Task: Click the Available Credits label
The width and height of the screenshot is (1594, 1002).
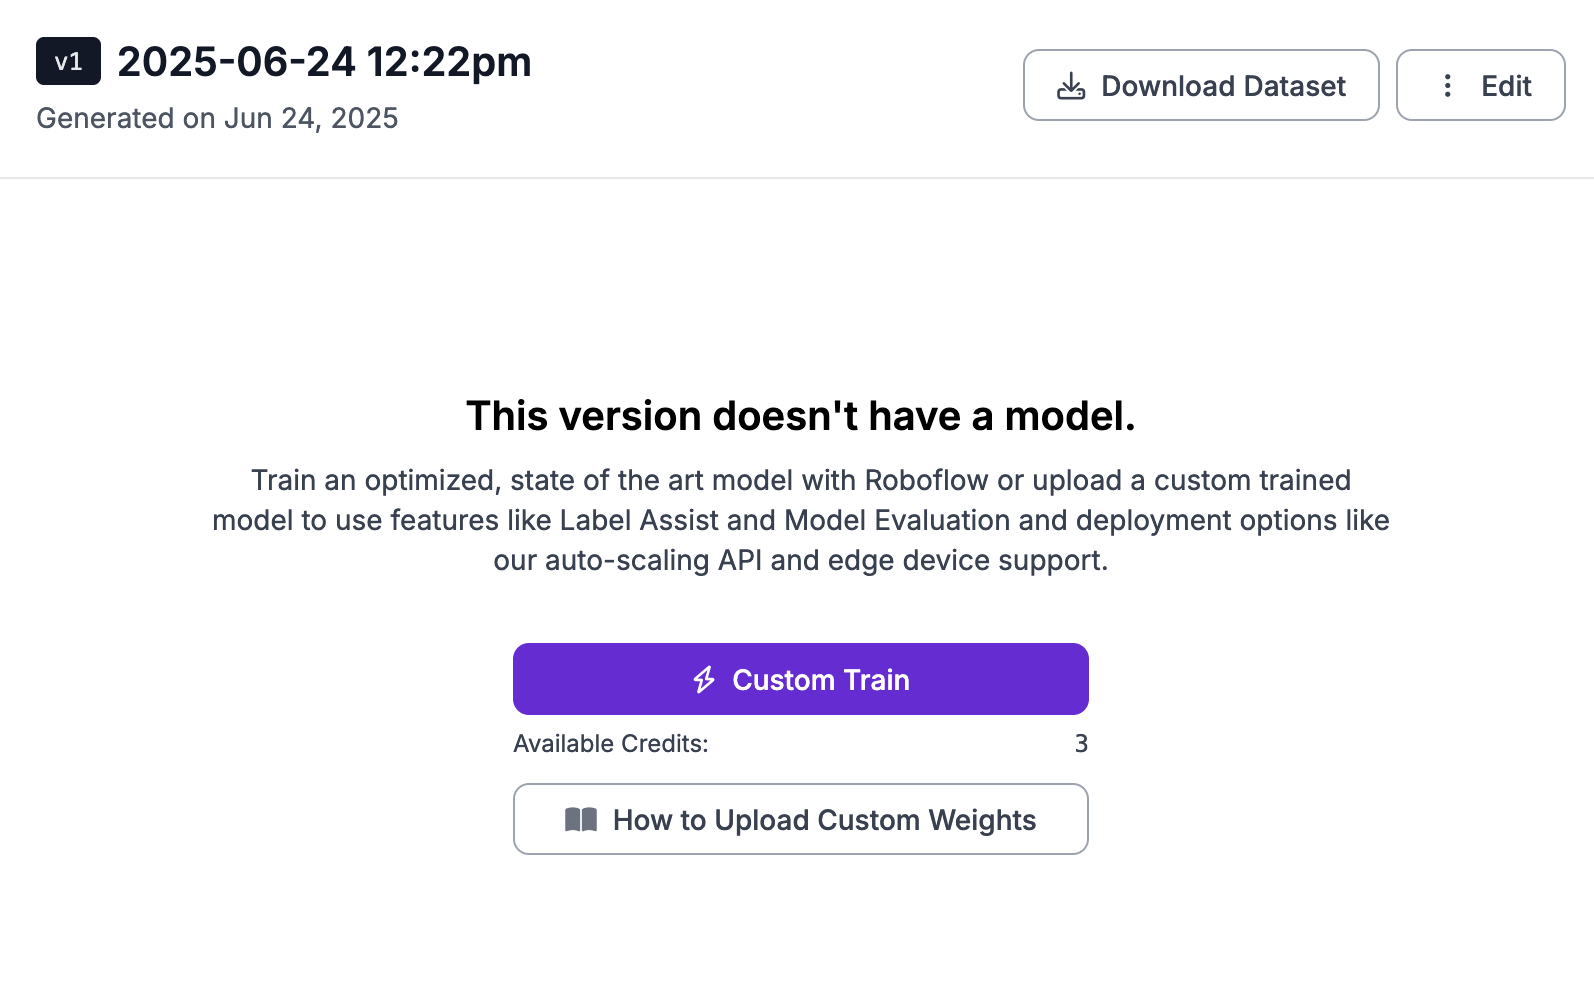Action: (x=611, y=744)
